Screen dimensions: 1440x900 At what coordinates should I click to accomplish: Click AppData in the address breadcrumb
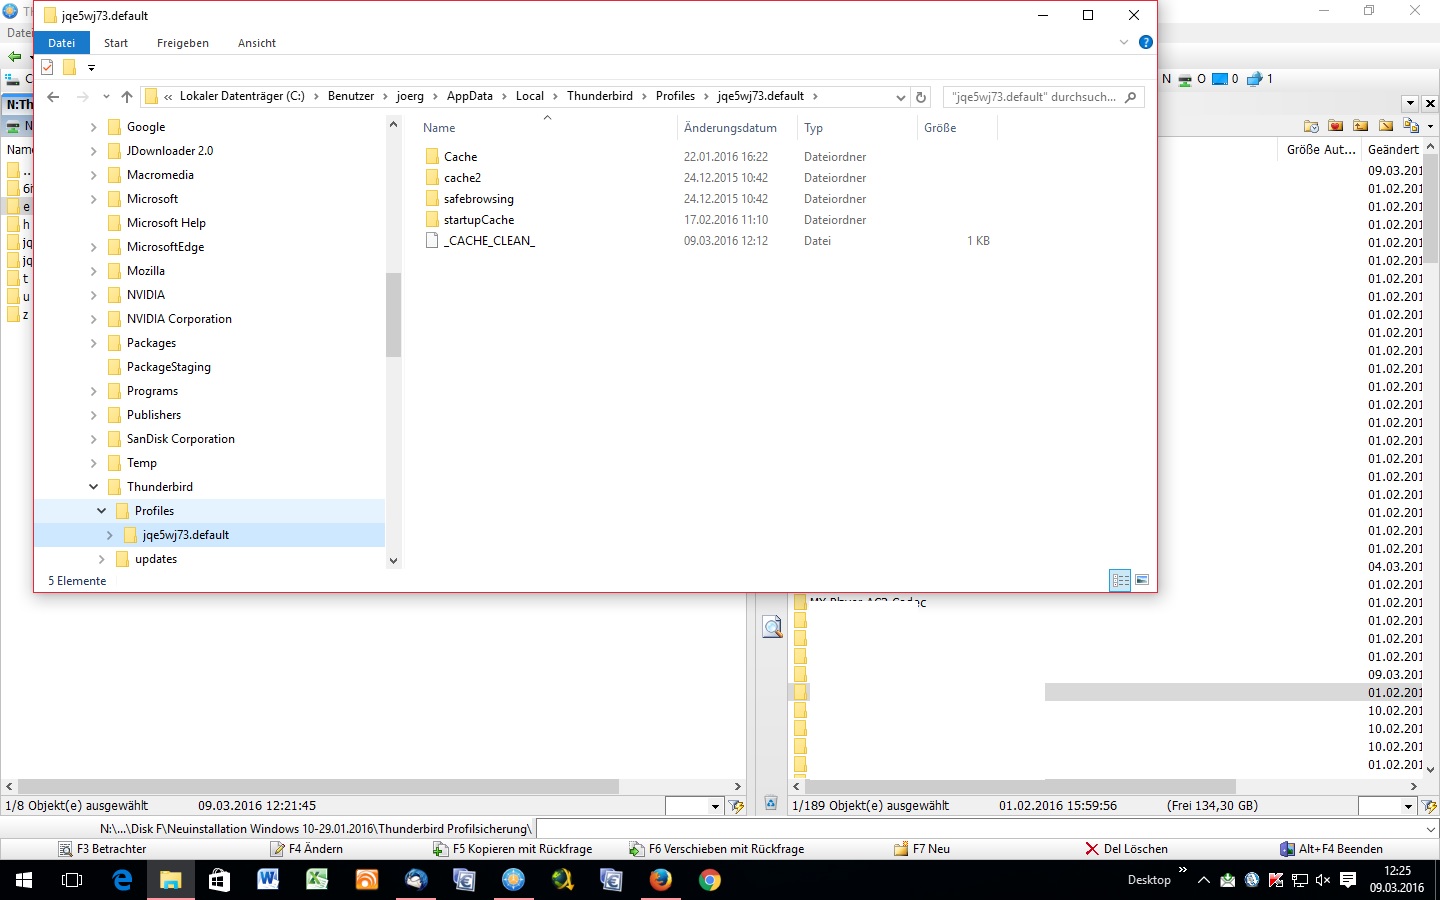[470, 96]
